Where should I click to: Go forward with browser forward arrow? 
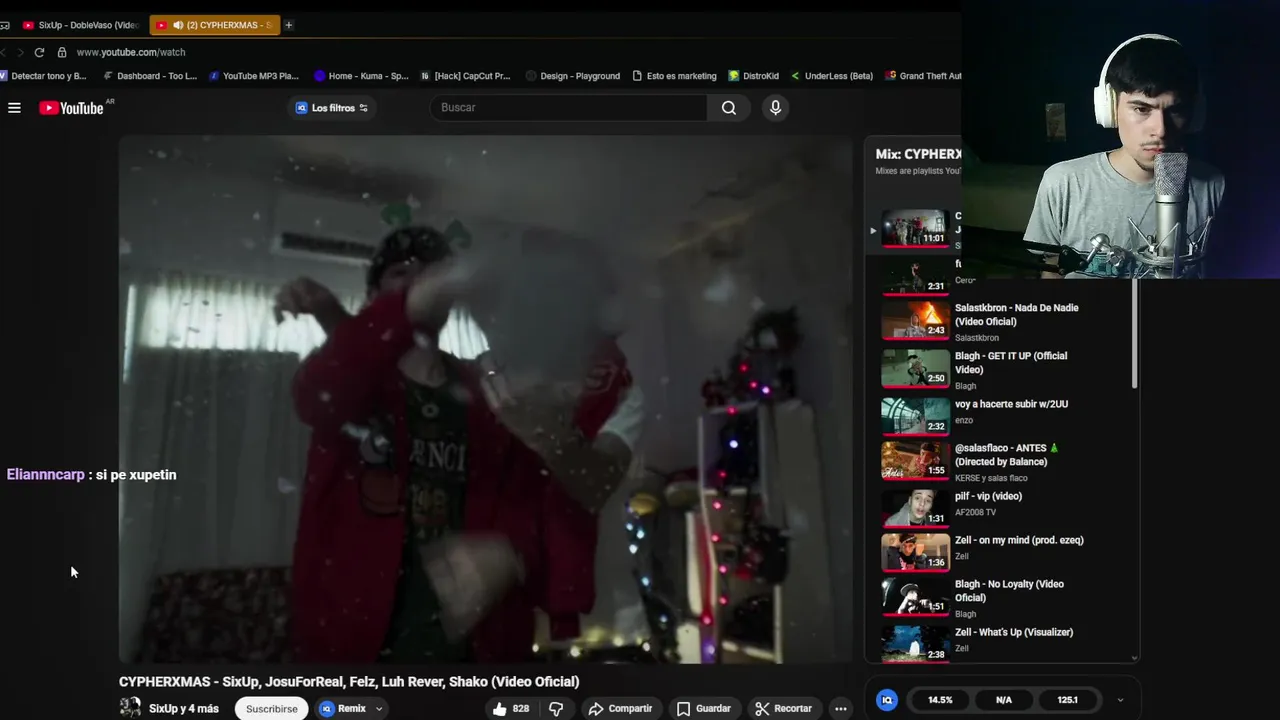point(19,52)
